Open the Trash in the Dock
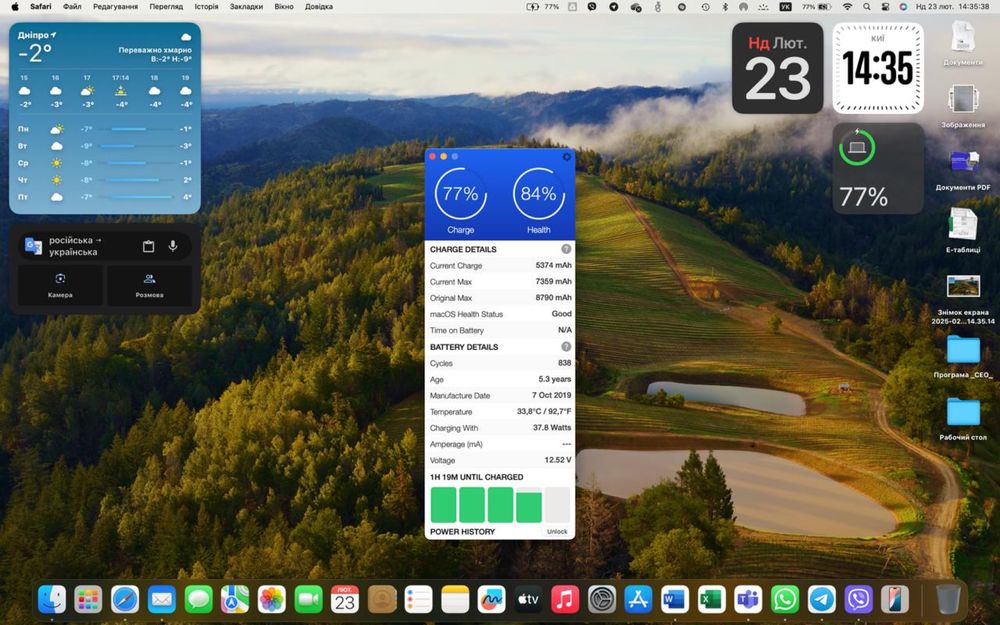1000x625 pixels. (x=948, y=599)
